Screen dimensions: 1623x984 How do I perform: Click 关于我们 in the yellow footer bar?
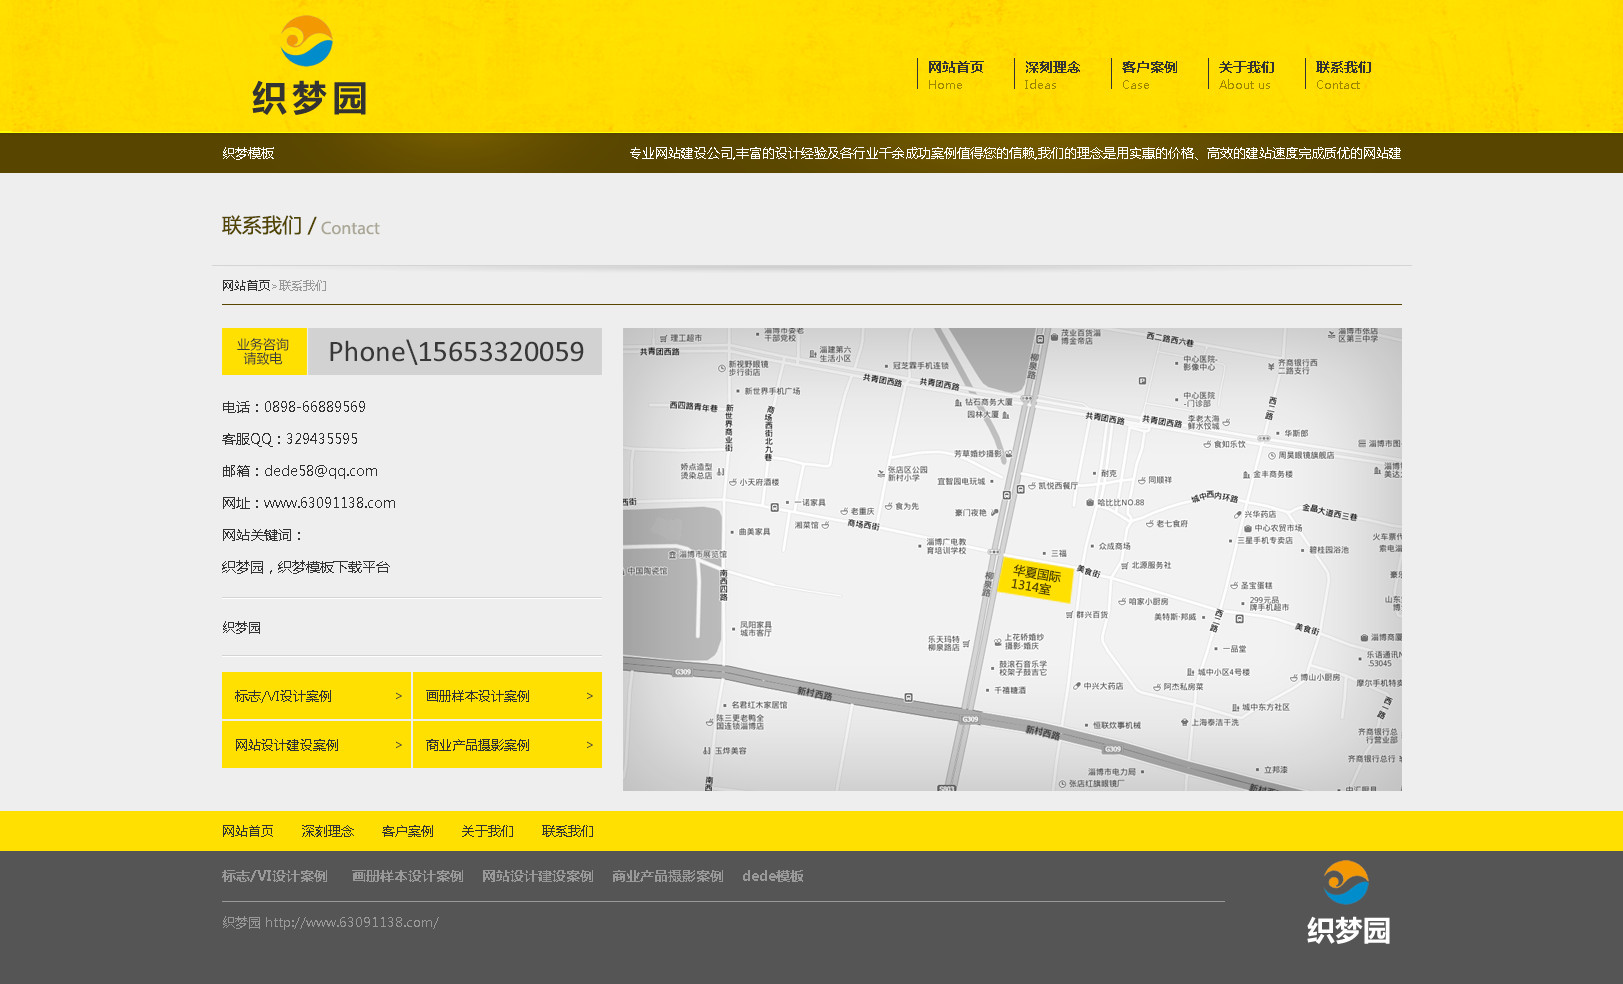[488, 831]
